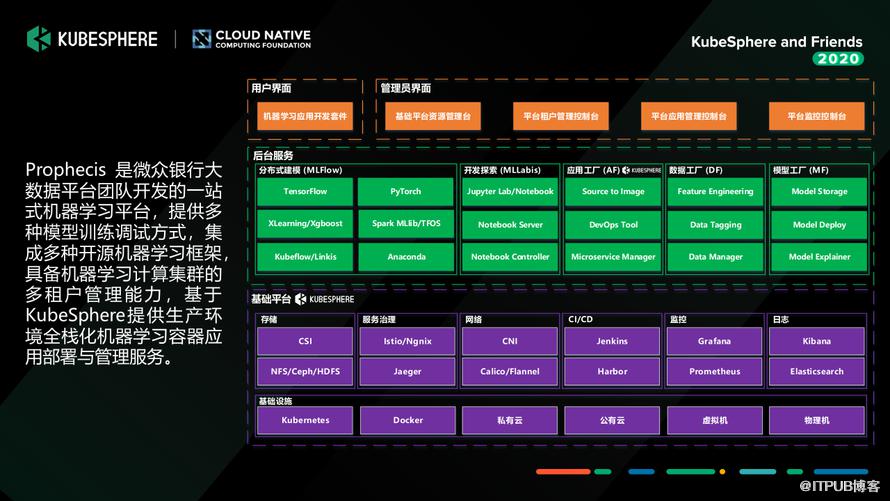The image size is (890, 501).
Task: Click the 服务治理 column header
Action: coord(379,319)
